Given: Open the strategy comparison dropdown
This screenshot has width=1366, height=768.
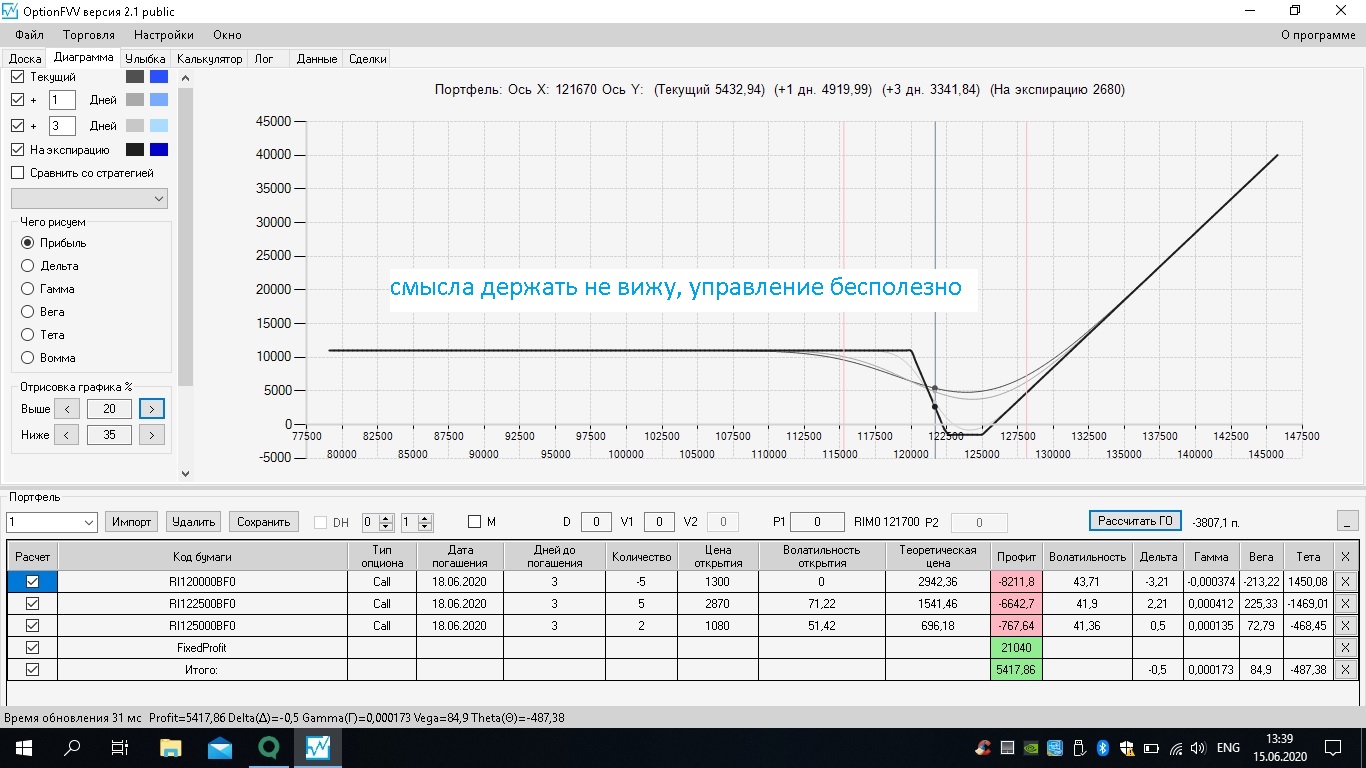Looking at the screenshot, I should point(89,198).
